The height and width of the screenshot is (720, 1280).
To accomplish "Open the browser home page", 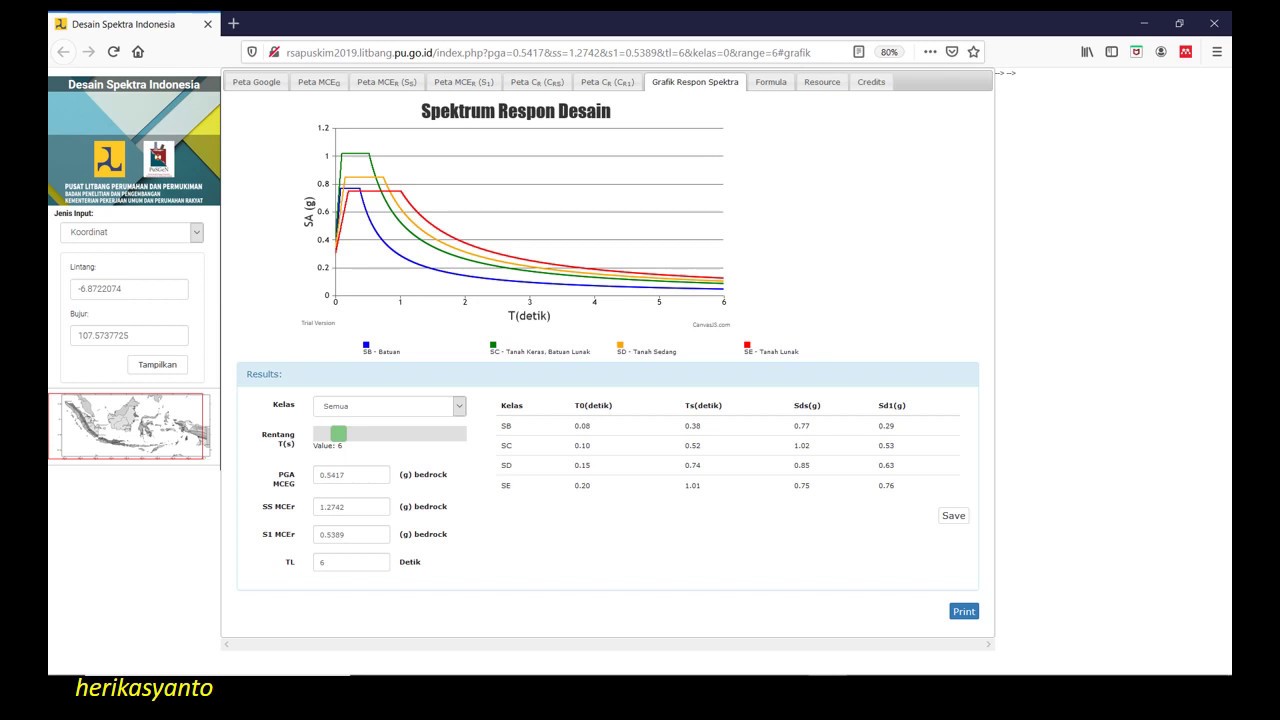I will tap(138, 52).
